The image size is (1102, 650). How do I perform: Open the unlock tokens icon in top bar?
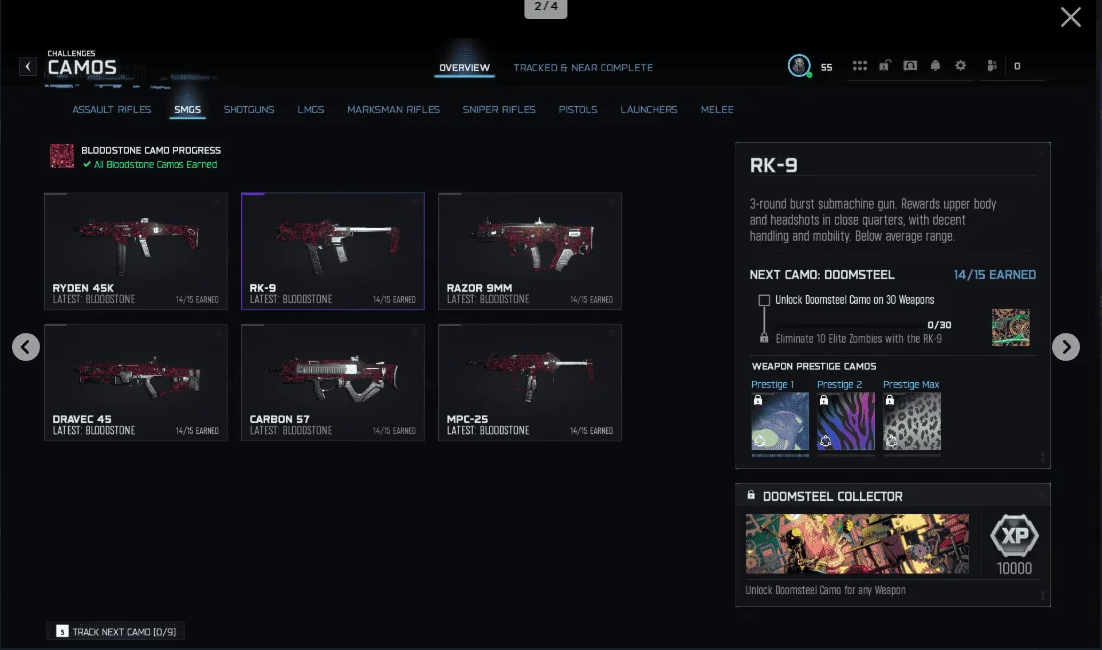pyautogui.click(x=885, y=66)
